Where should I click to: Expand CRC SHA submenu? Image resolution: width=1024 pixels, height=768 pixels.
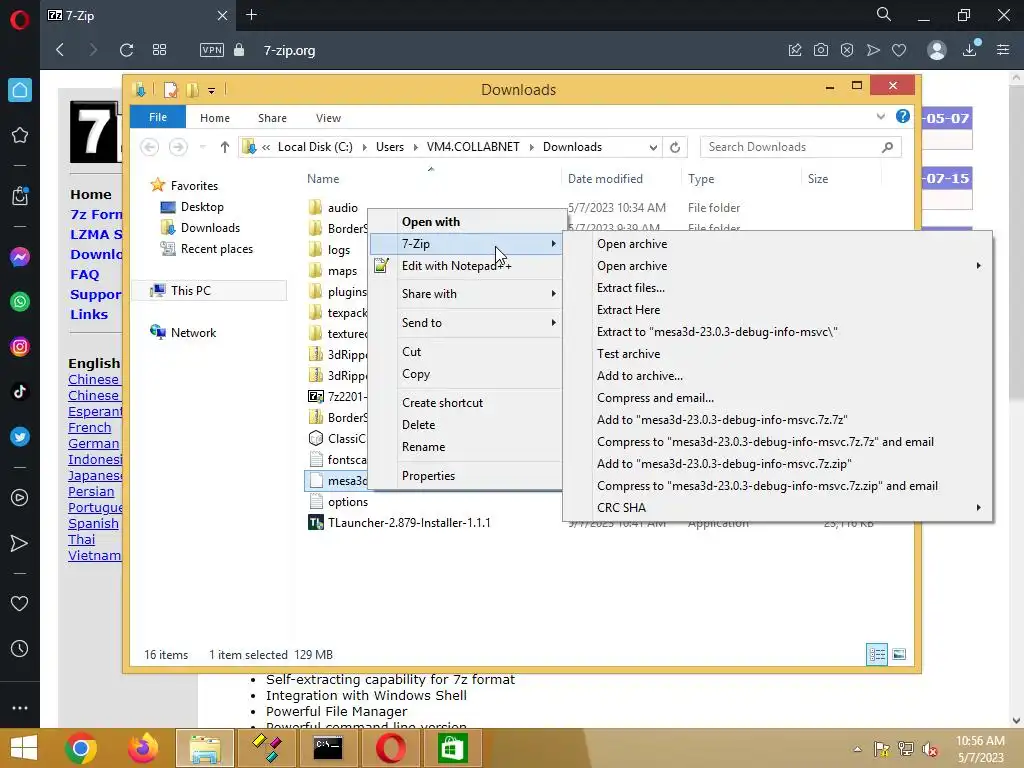pyautogui.click(x=777, y=507)
